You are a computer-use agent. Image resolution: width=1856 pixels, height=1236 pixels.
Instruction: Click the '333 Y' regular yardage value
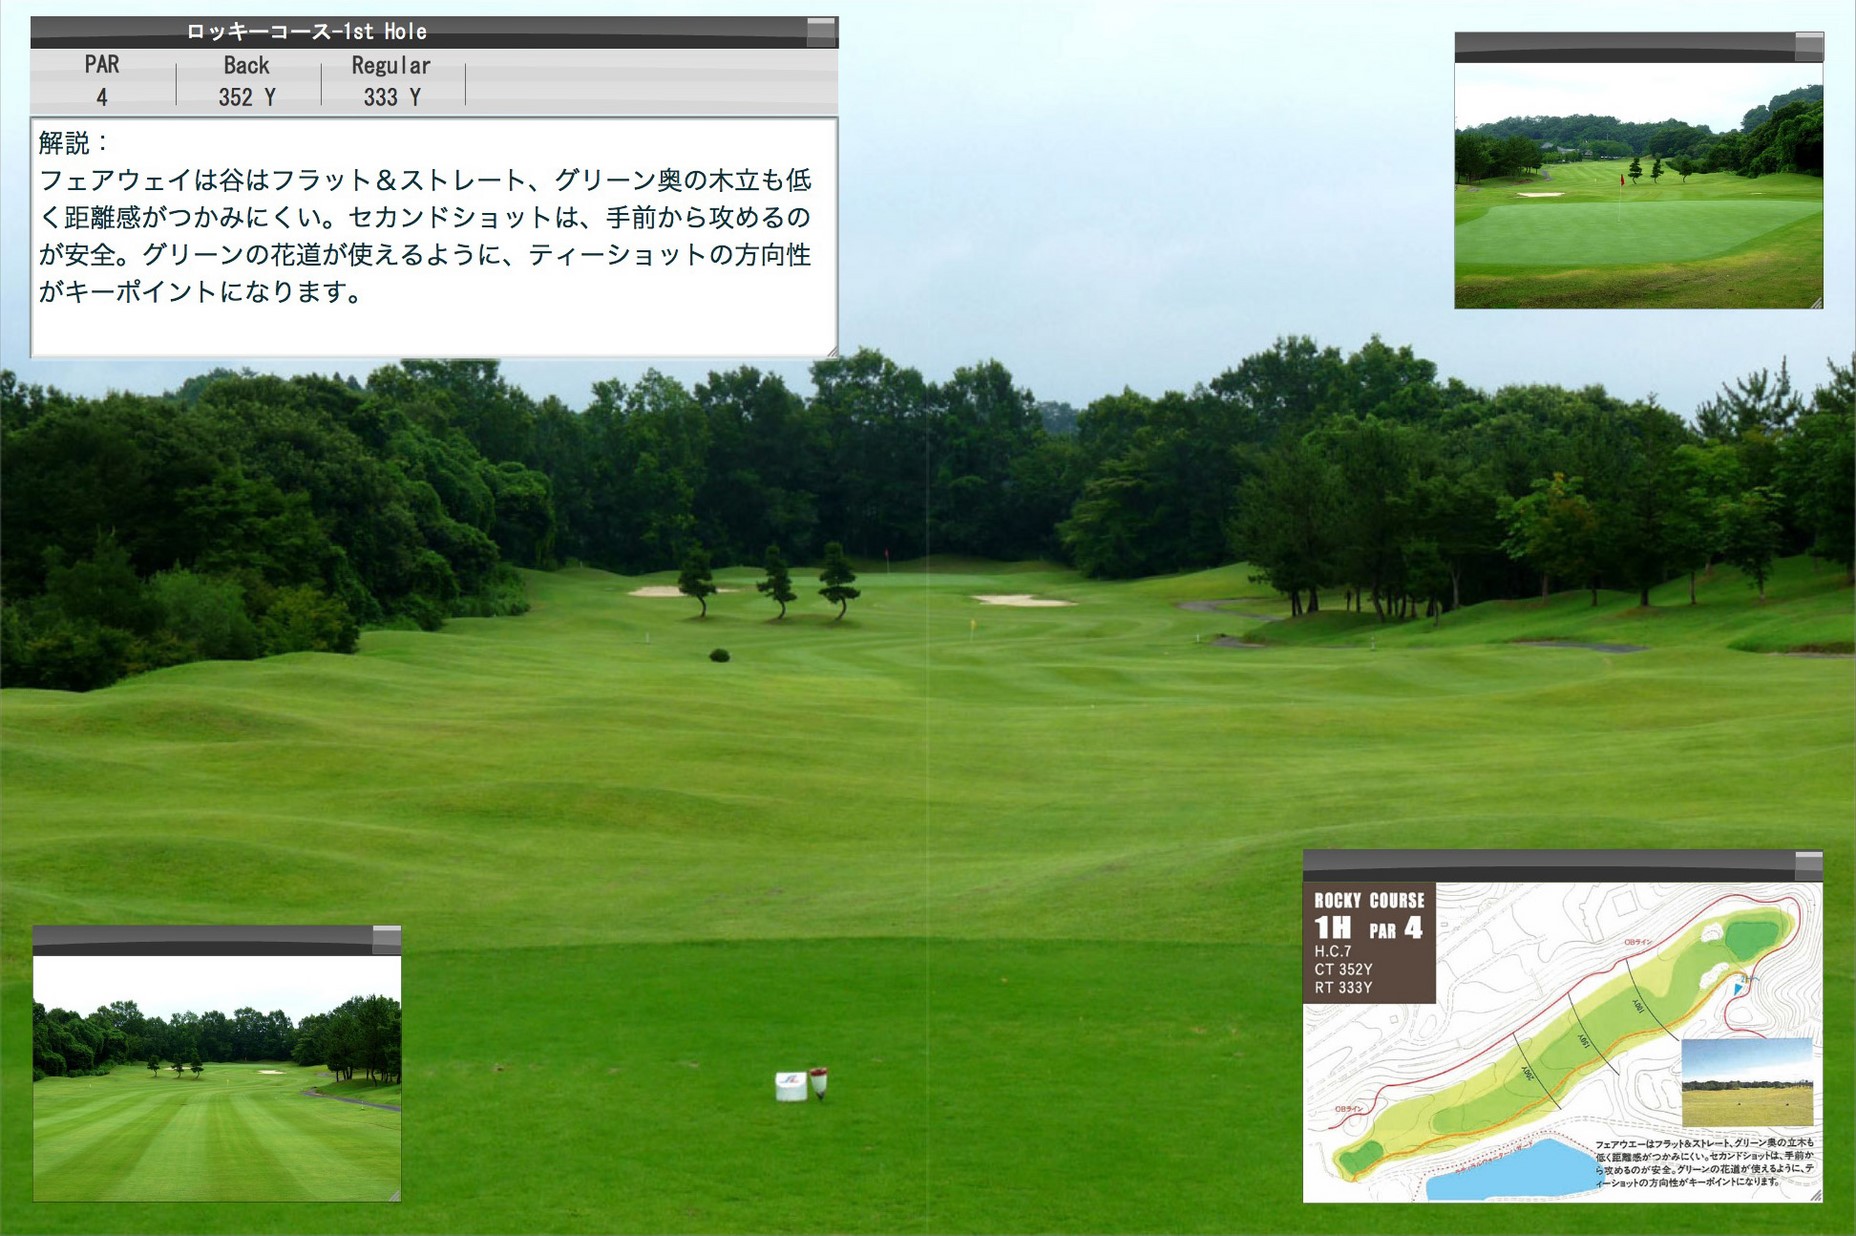pyautogui.click(x=392, y=97)
